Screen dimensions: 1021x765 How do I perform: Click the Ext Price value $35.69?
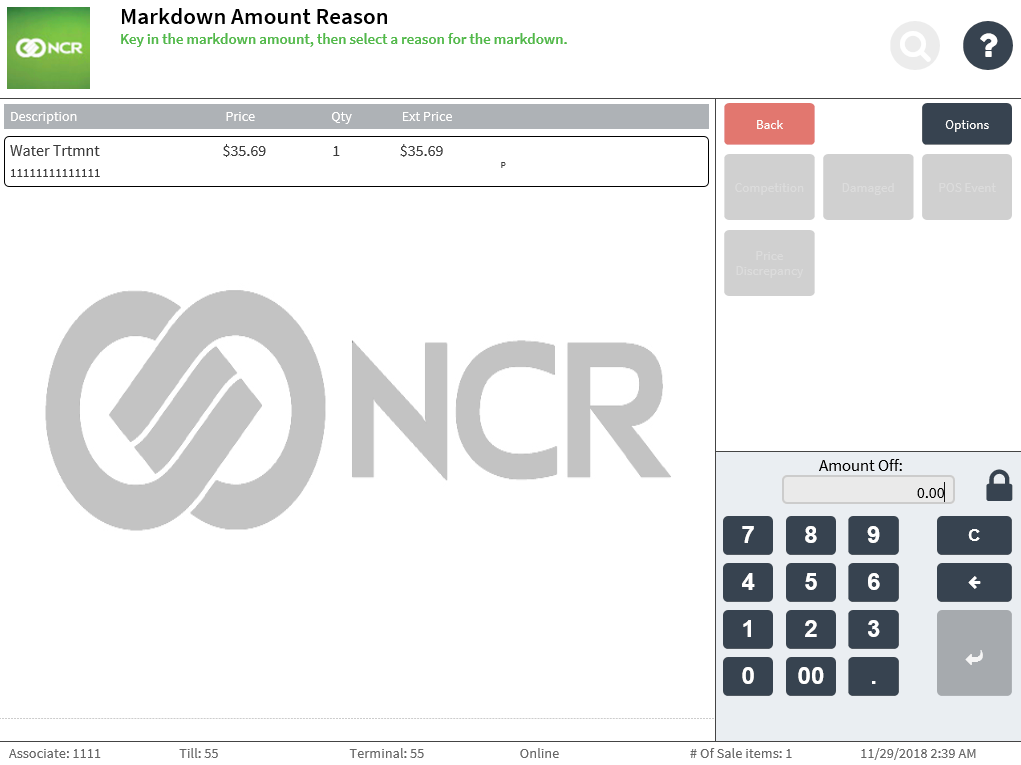click(x=421, y=151)
